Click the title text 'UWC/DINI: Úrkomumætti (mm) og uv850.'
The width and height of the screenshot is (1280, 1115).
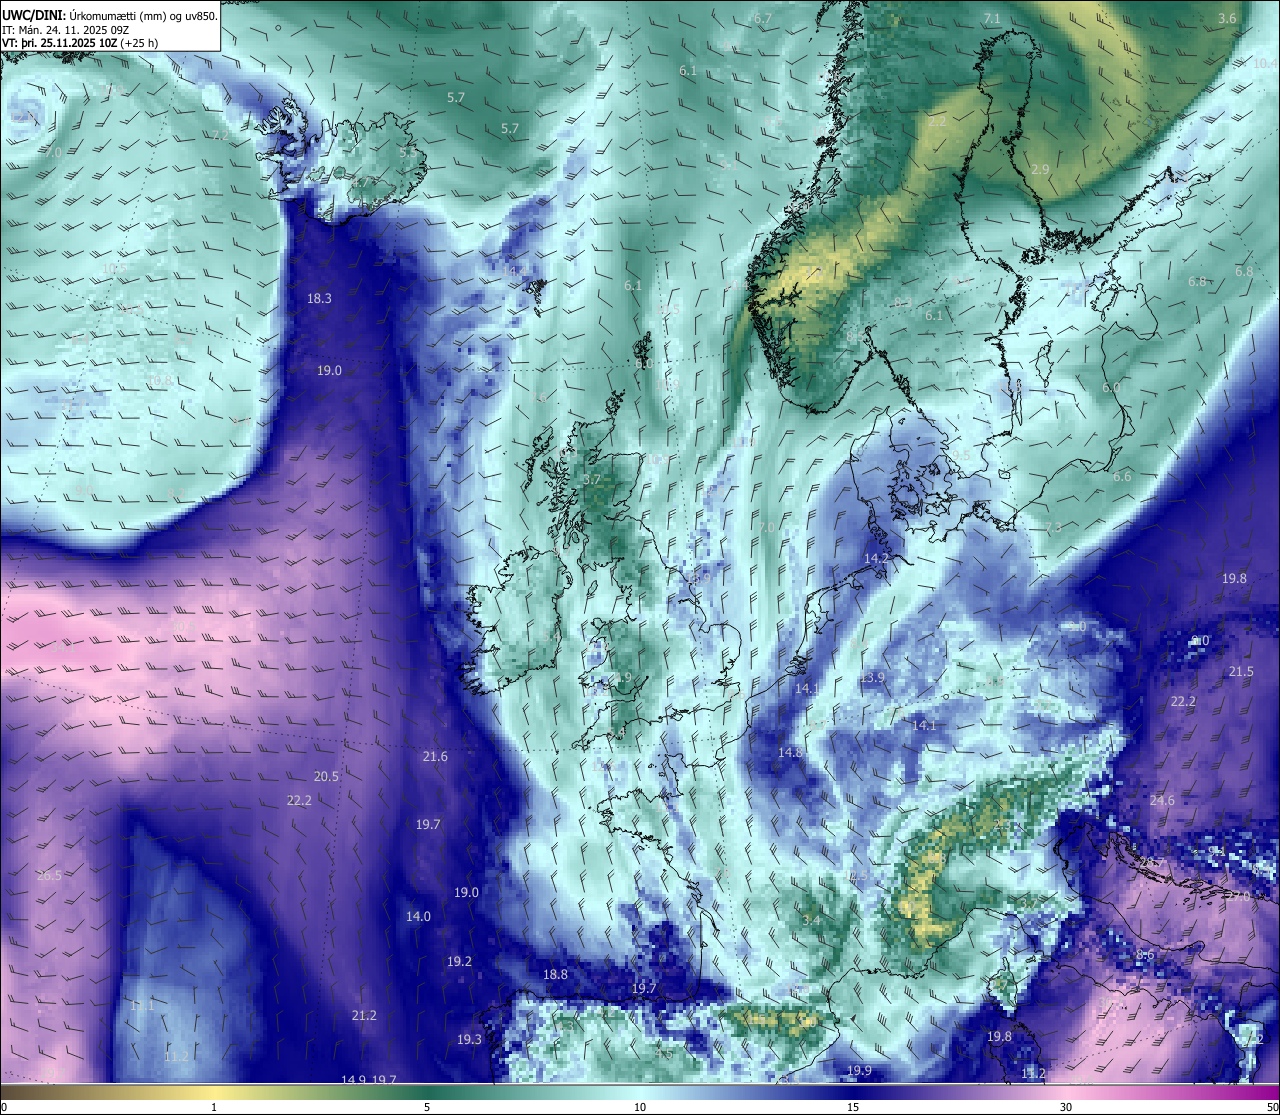click(109, 16)
